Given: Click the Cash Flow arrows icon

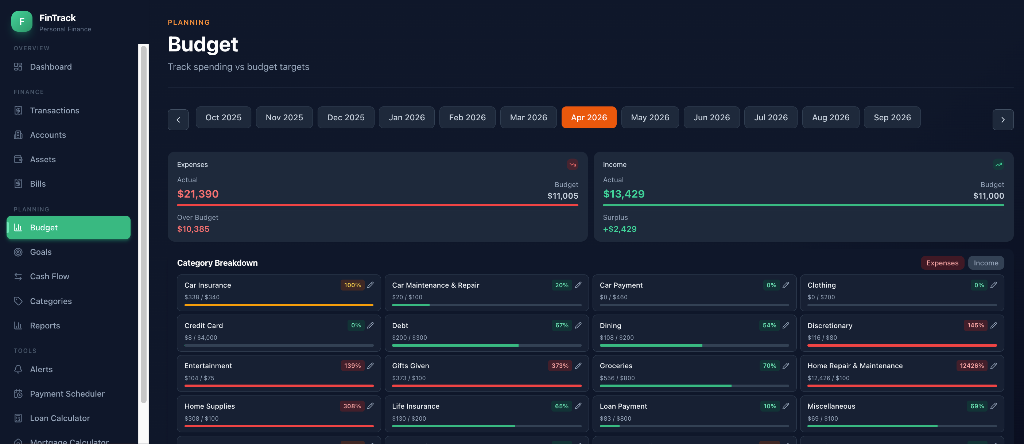Looking at the screenshot, I should click(x=18, y=276).
